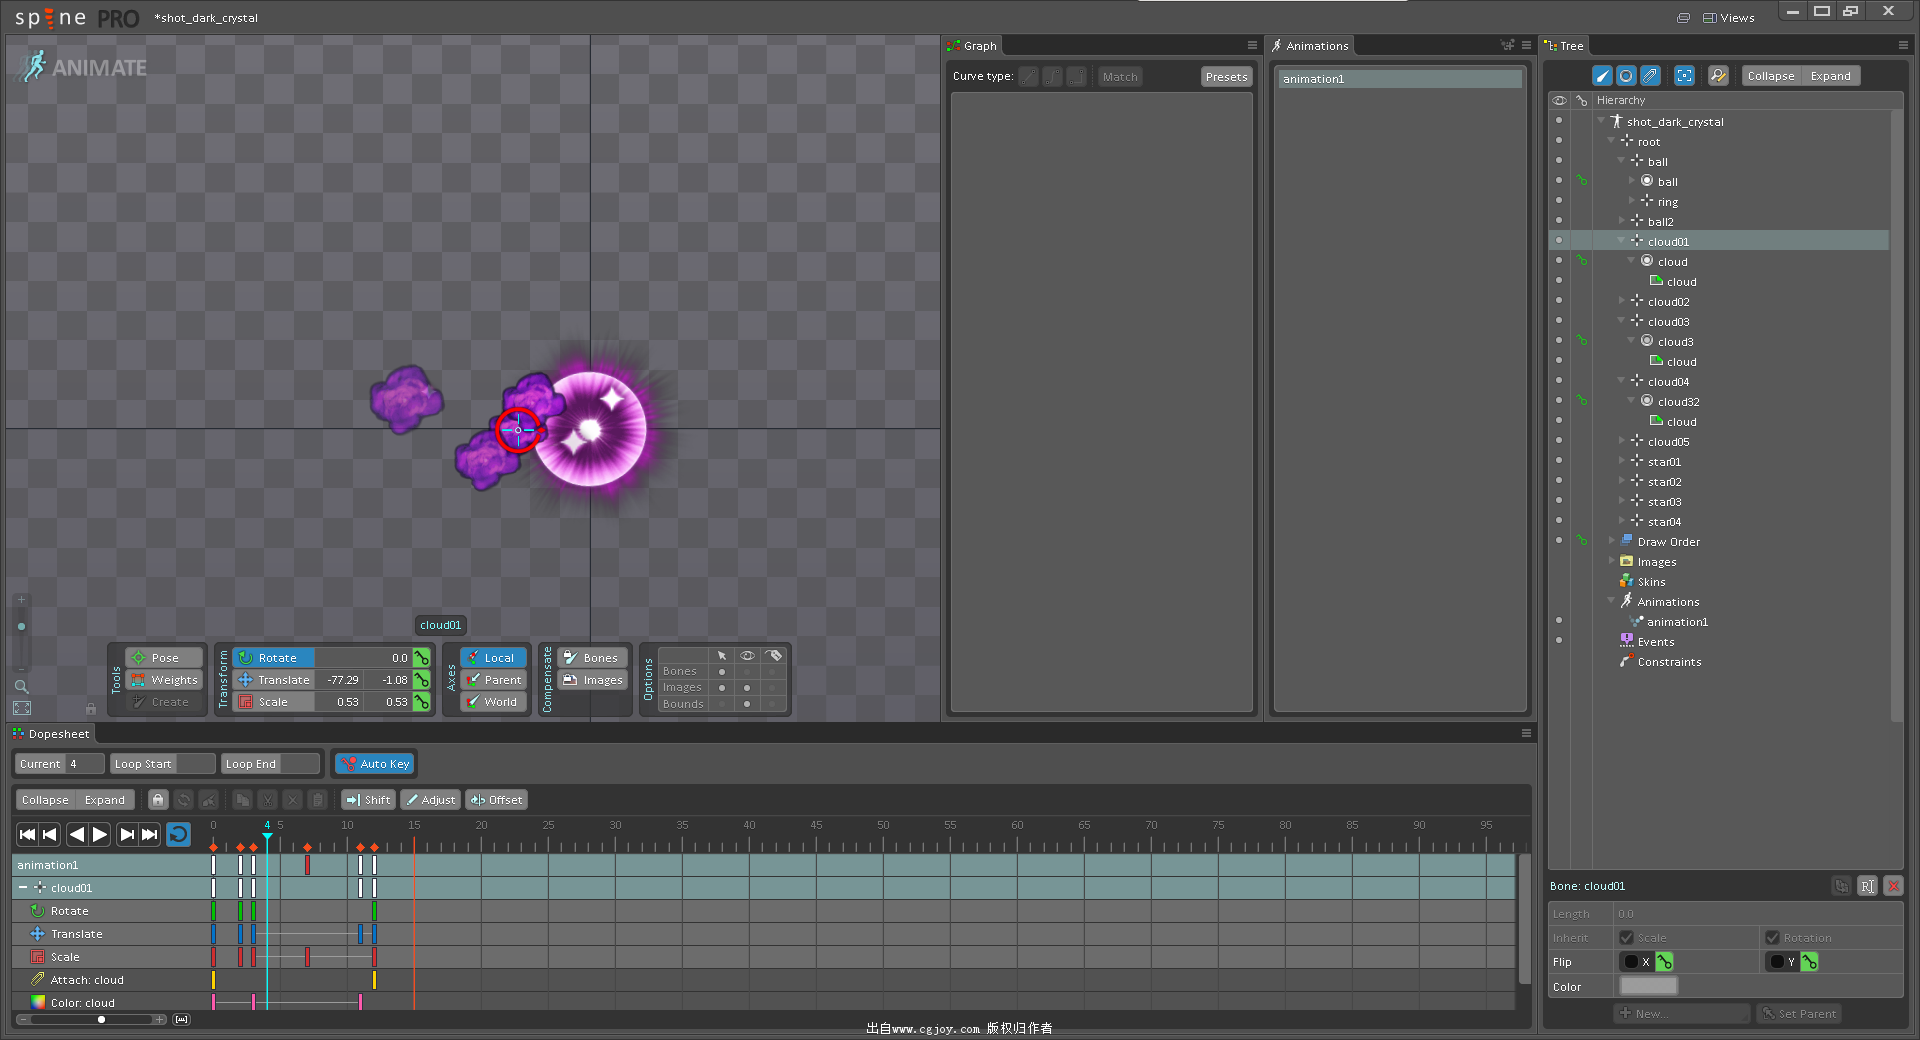Expand the Draw Order node

[1611, 541]
